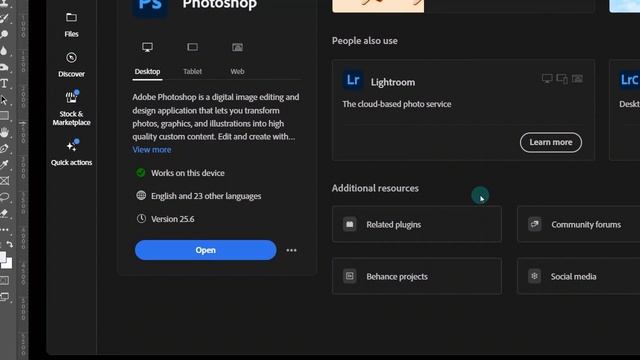Click the peach thumbnail image at top
The width and height of the screenshot is (640, 360).
(378, 6)
